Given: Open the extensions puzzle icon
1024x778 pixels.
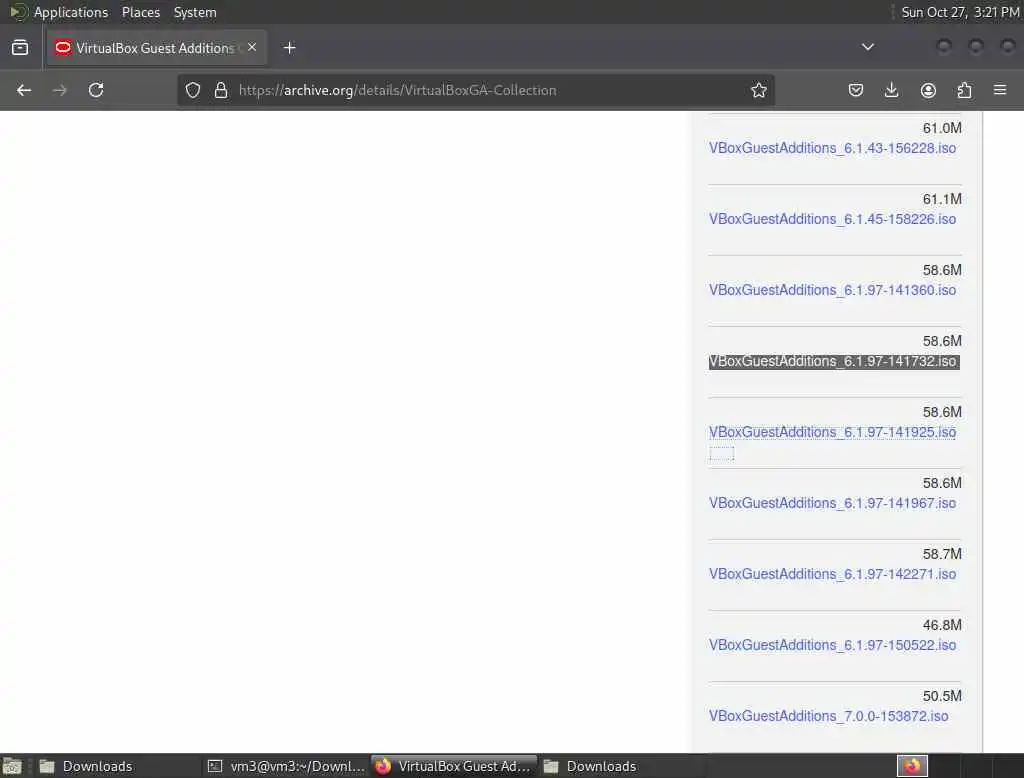Looking at the screenshot, I should point(964,90).
